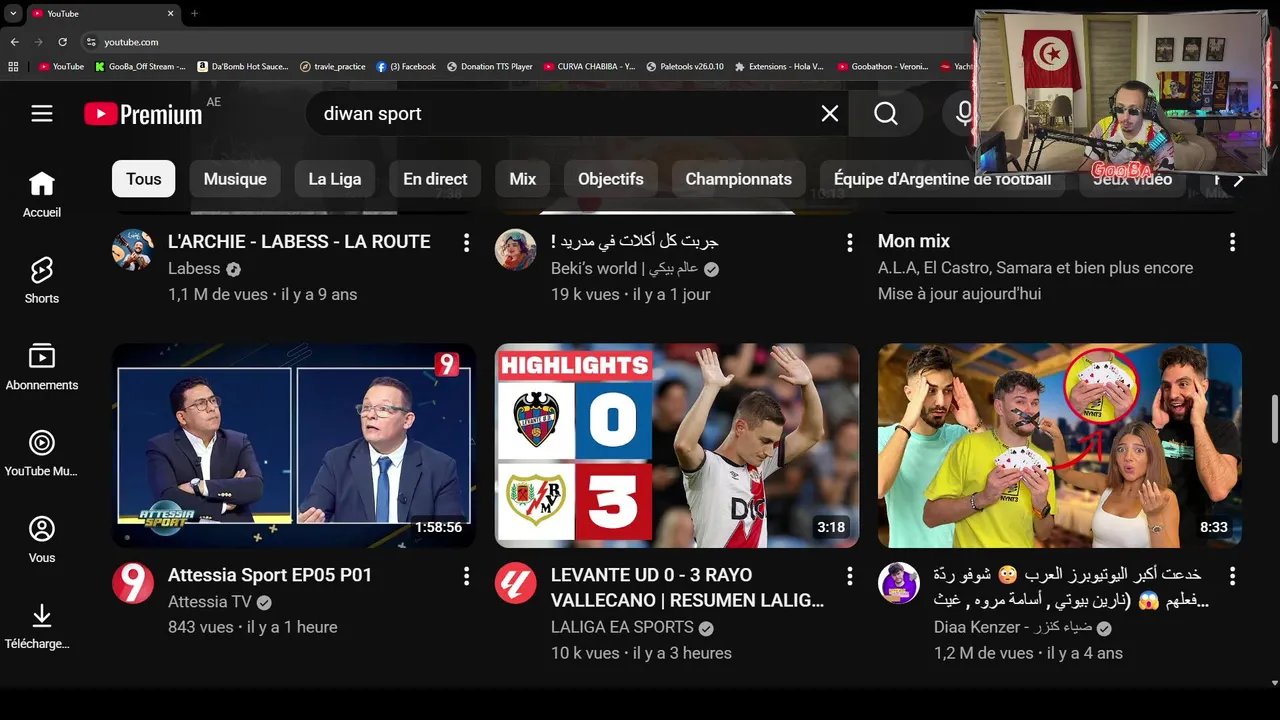Open Da'Bomb Hot Sauce bookmark
This screenshot has height=720, width=1280.
[x=243, y=67]
